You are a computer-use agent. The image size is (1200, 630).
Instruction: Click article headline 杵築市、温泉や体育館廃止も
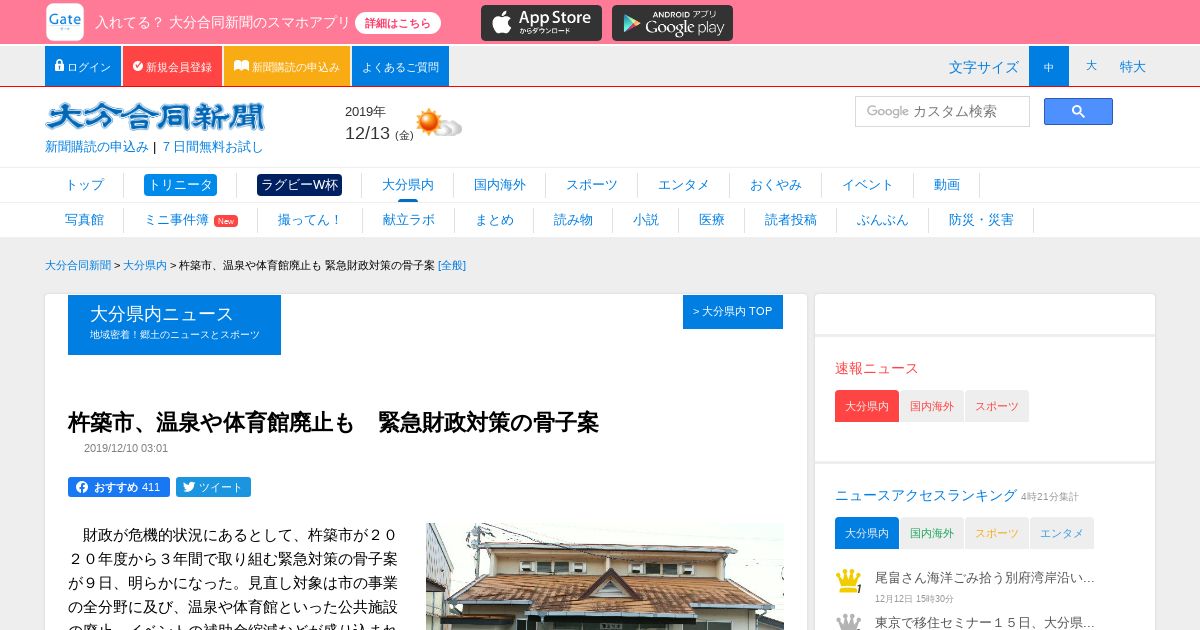click(333, 422)
